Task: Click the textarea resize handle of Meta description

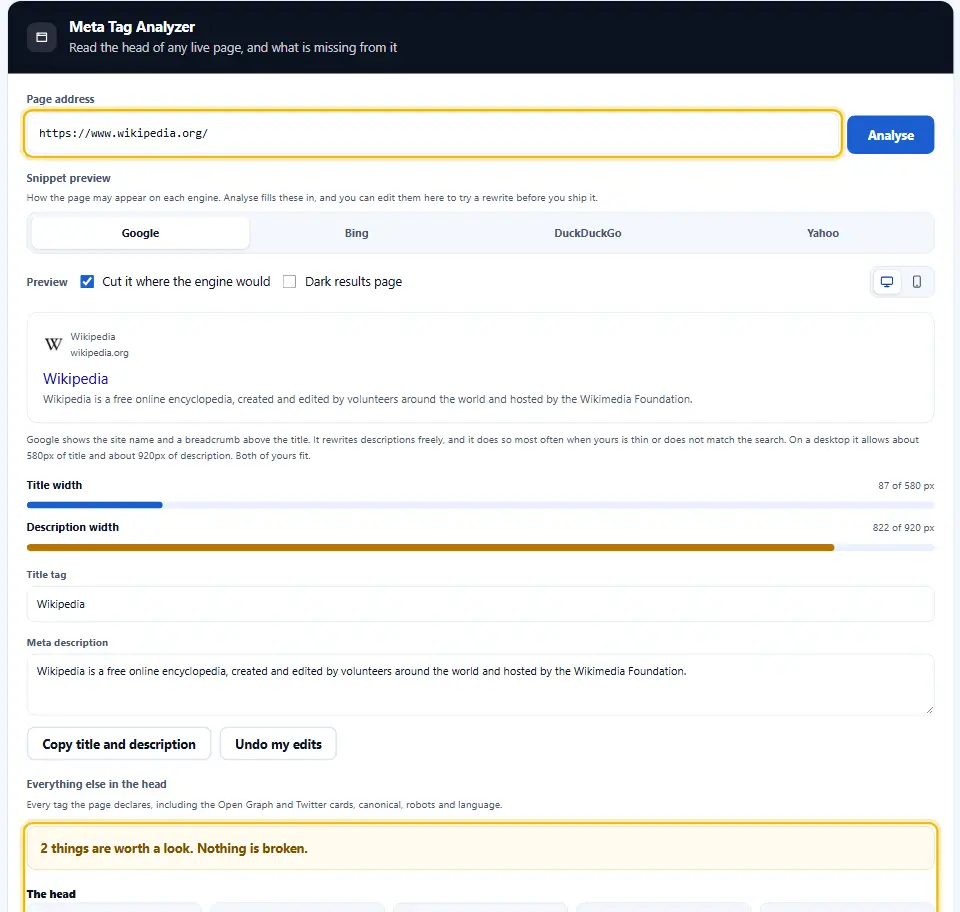Action: point(929,709)
